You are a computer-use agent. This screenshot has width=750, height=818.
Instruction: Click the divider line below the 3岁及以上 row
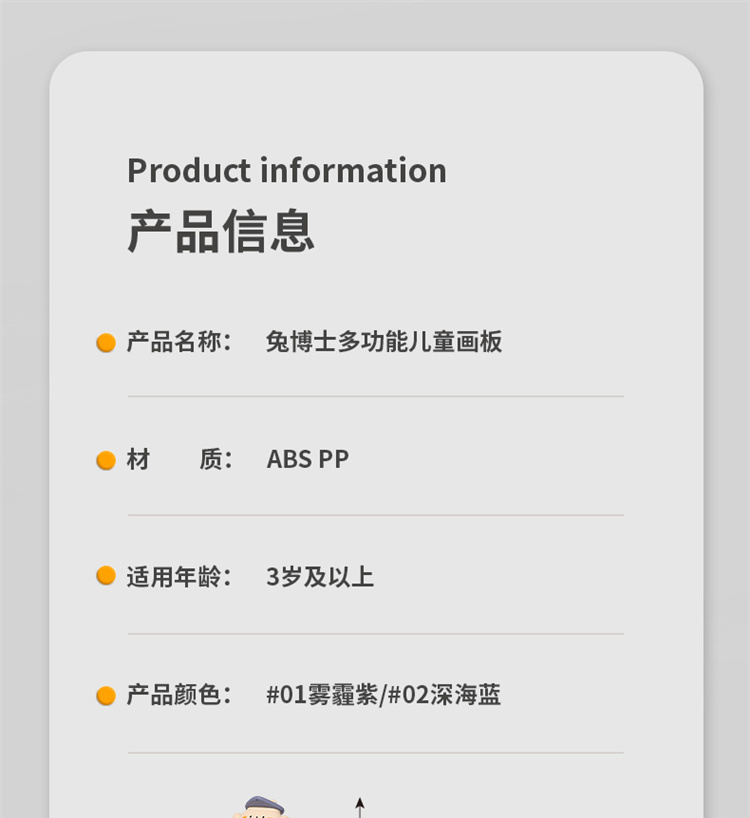point(375,634)
